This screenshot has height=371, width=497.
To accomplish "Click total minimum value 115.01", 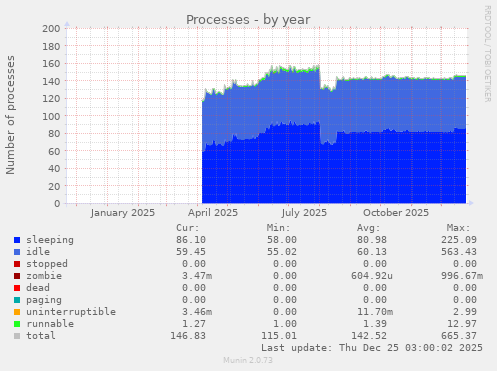I will pos(279,336).
